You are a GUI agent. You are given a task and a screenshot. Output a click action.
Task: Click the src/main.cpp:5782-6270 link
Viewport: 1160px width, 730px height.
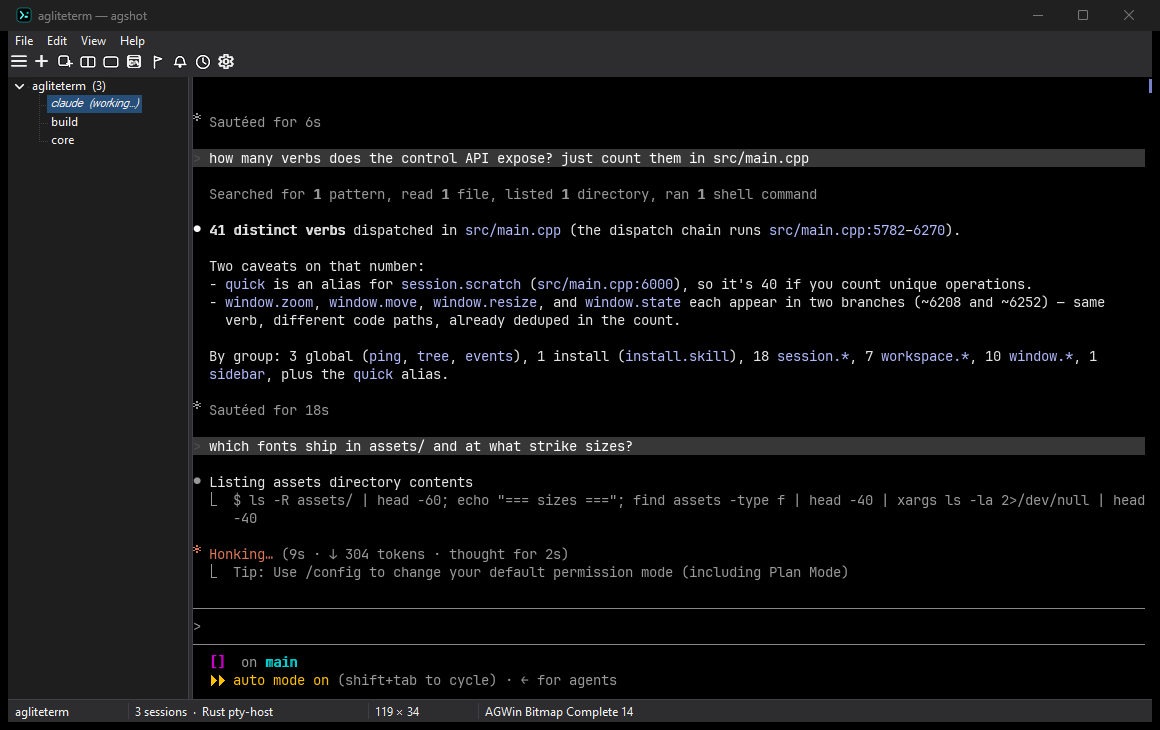click(x=857, y=231)
